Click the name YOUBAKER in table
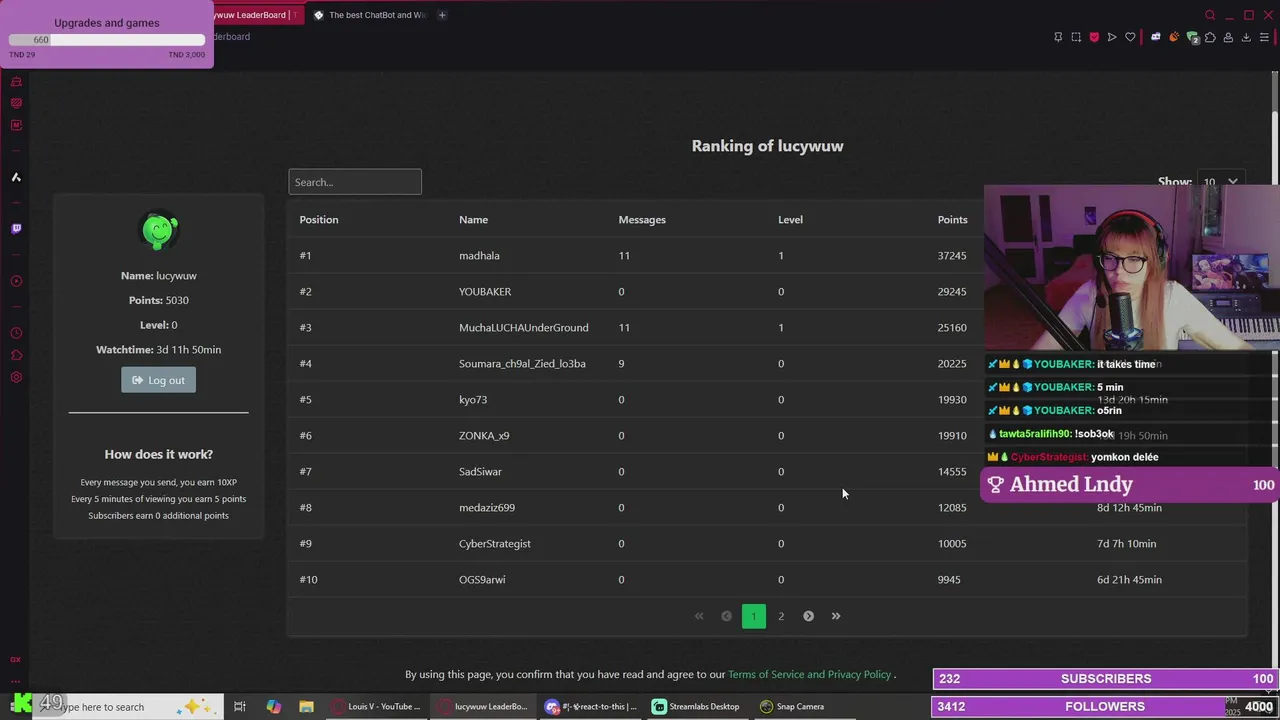 [485, 292]
